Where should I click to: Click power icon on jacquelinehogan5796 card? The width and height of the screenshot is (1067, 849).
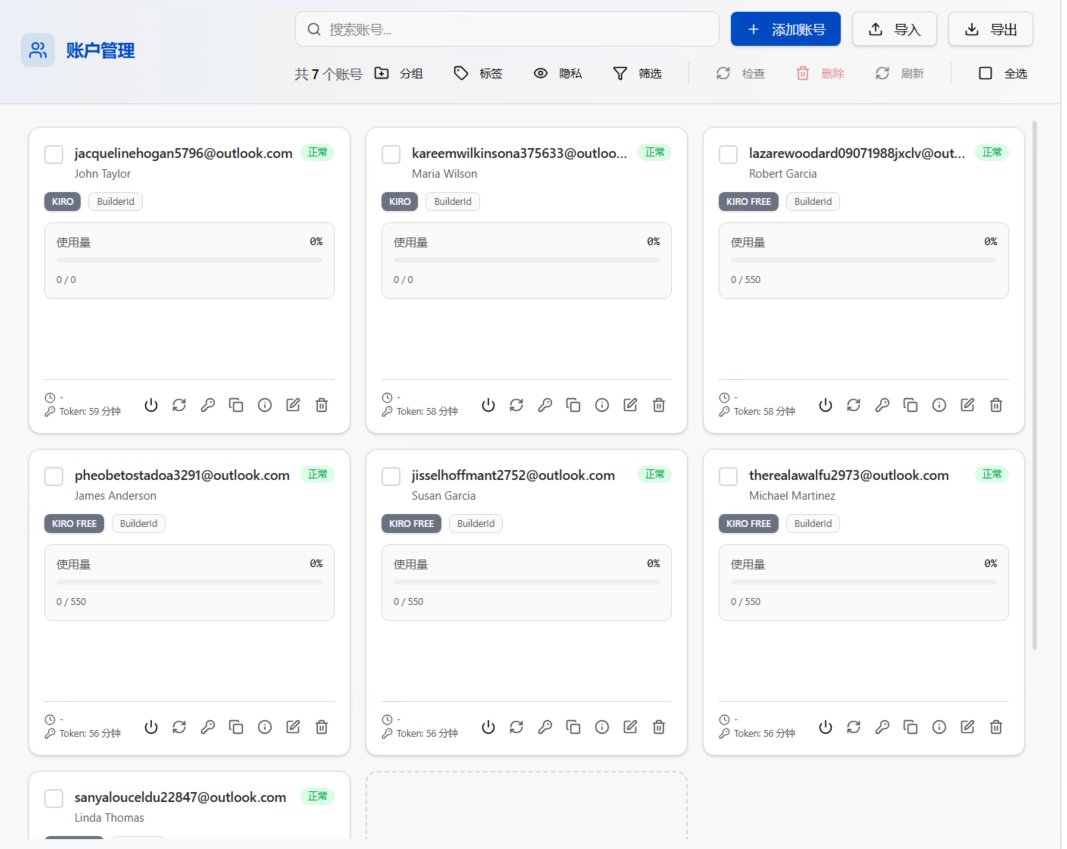coord(151,405)
